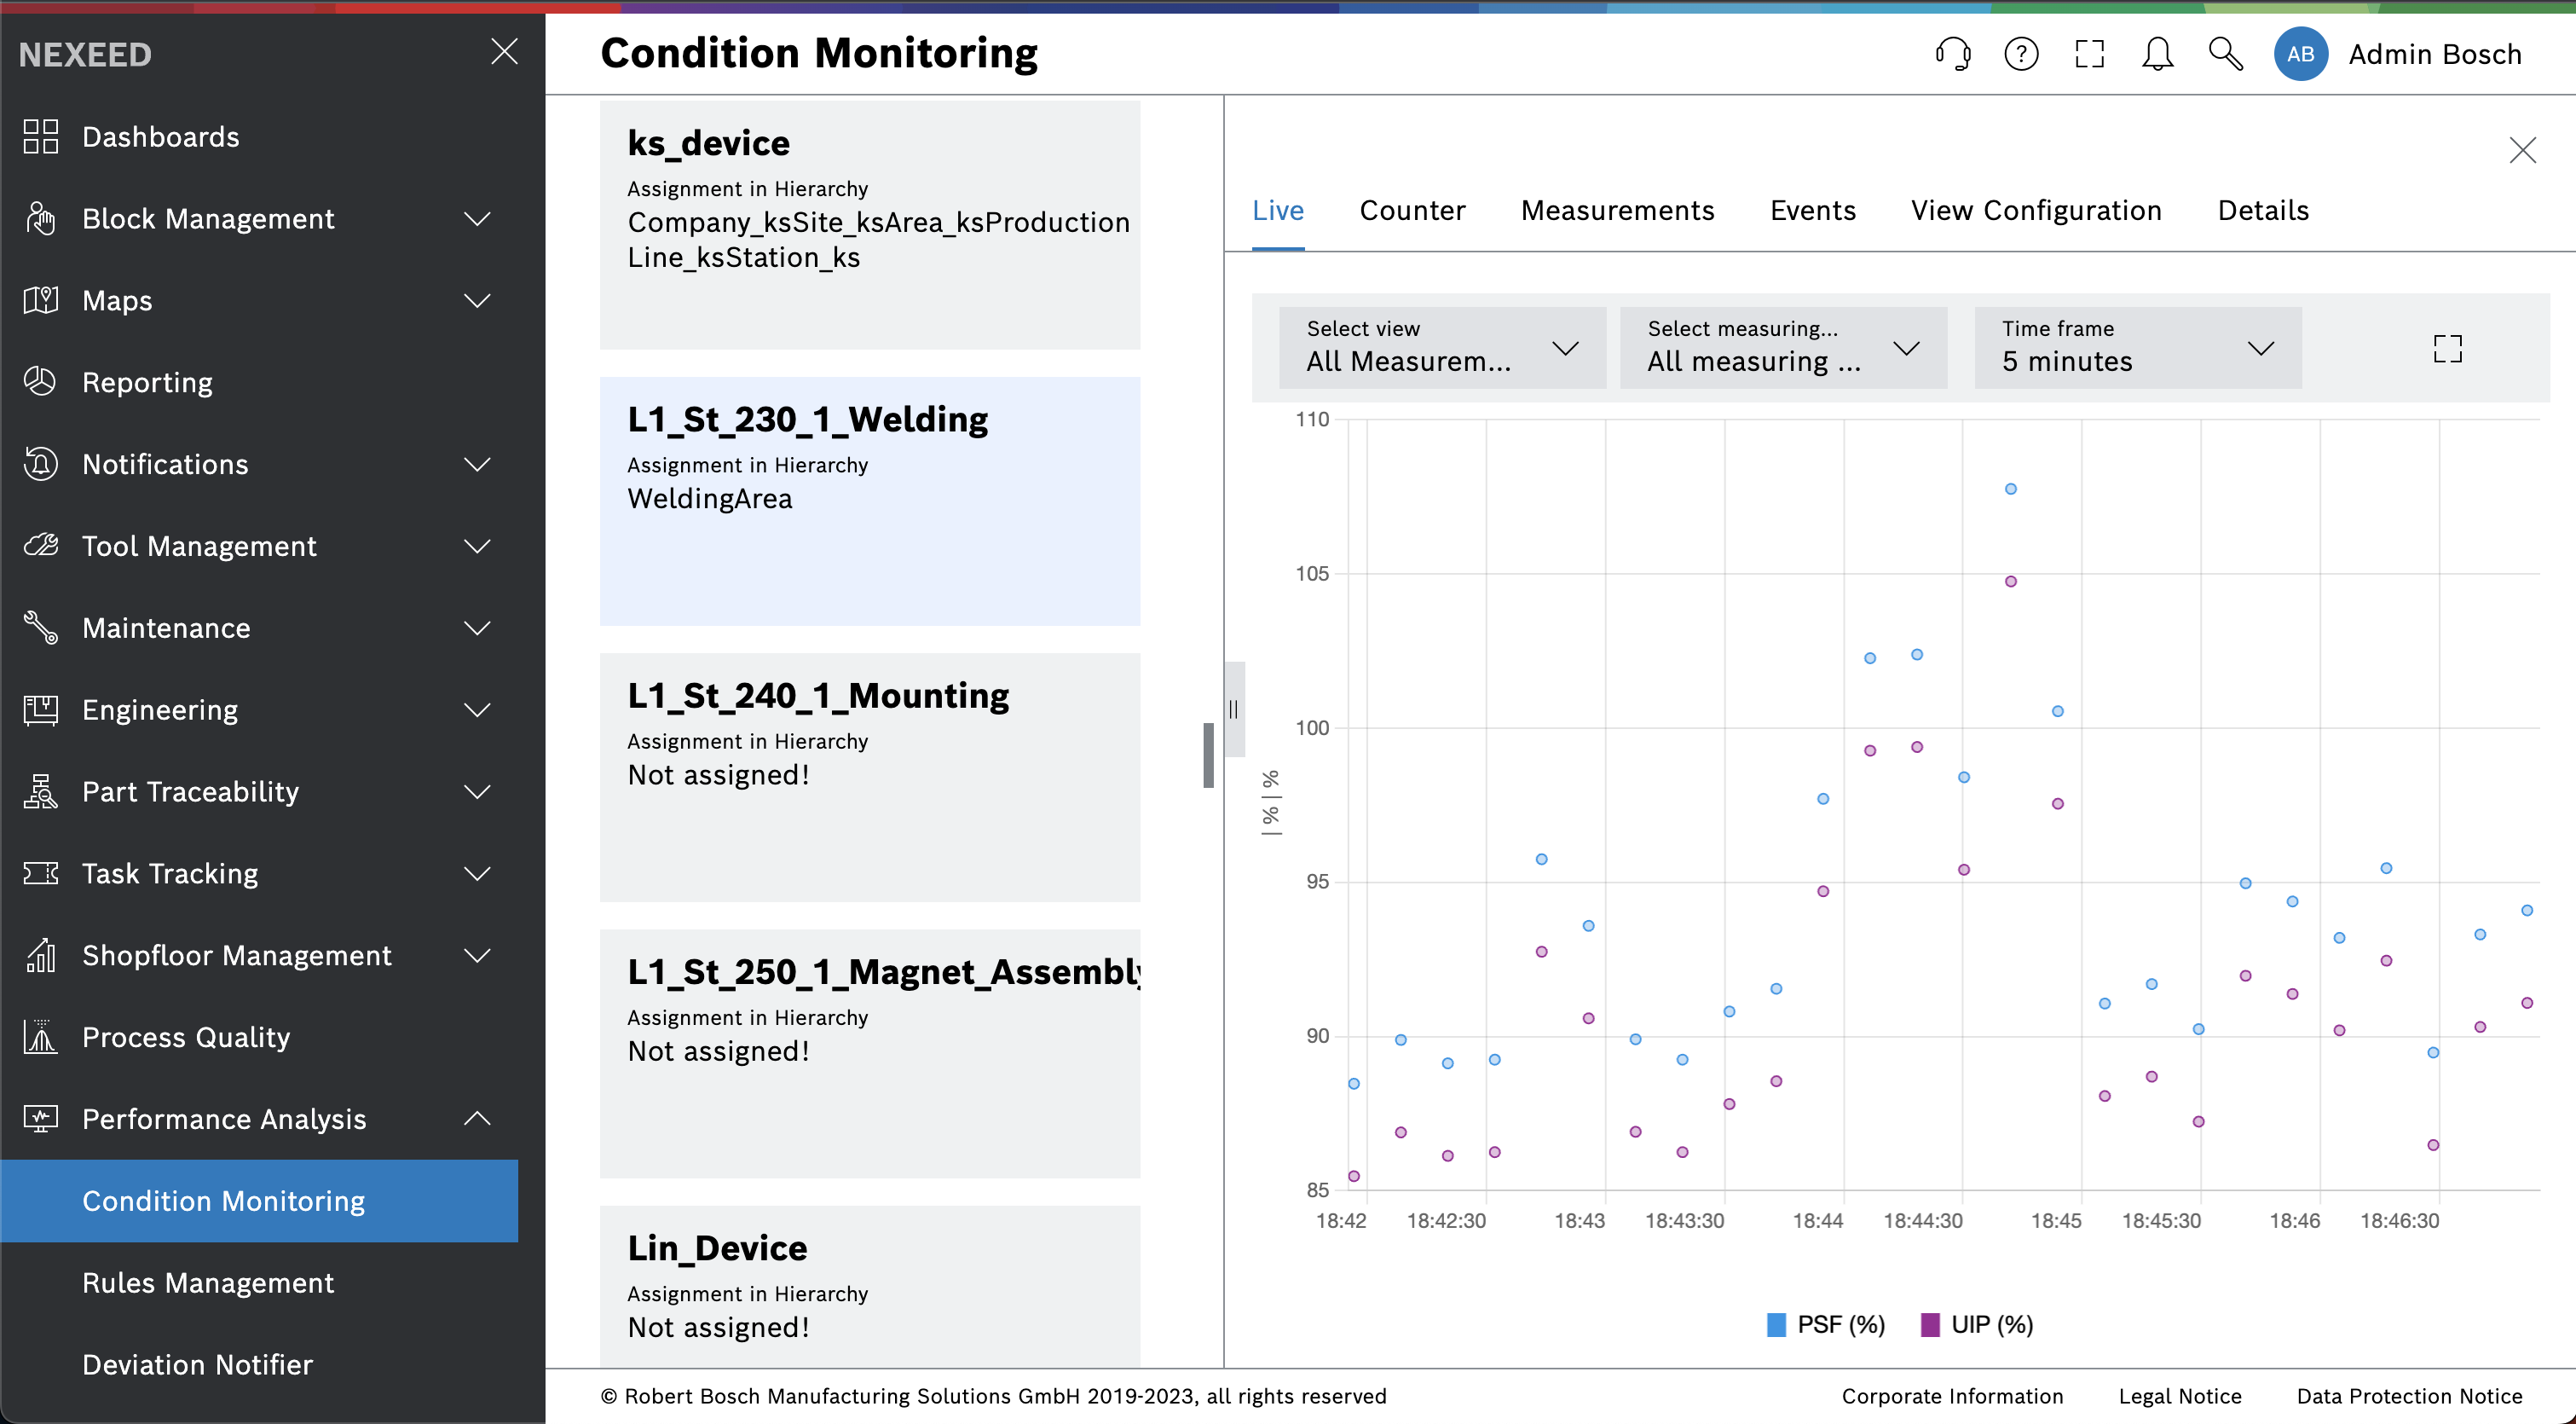The image size is (2576, 1424).
Task: Toggle UIP (%) series in legend
Action: [x=1977, y=1324]
